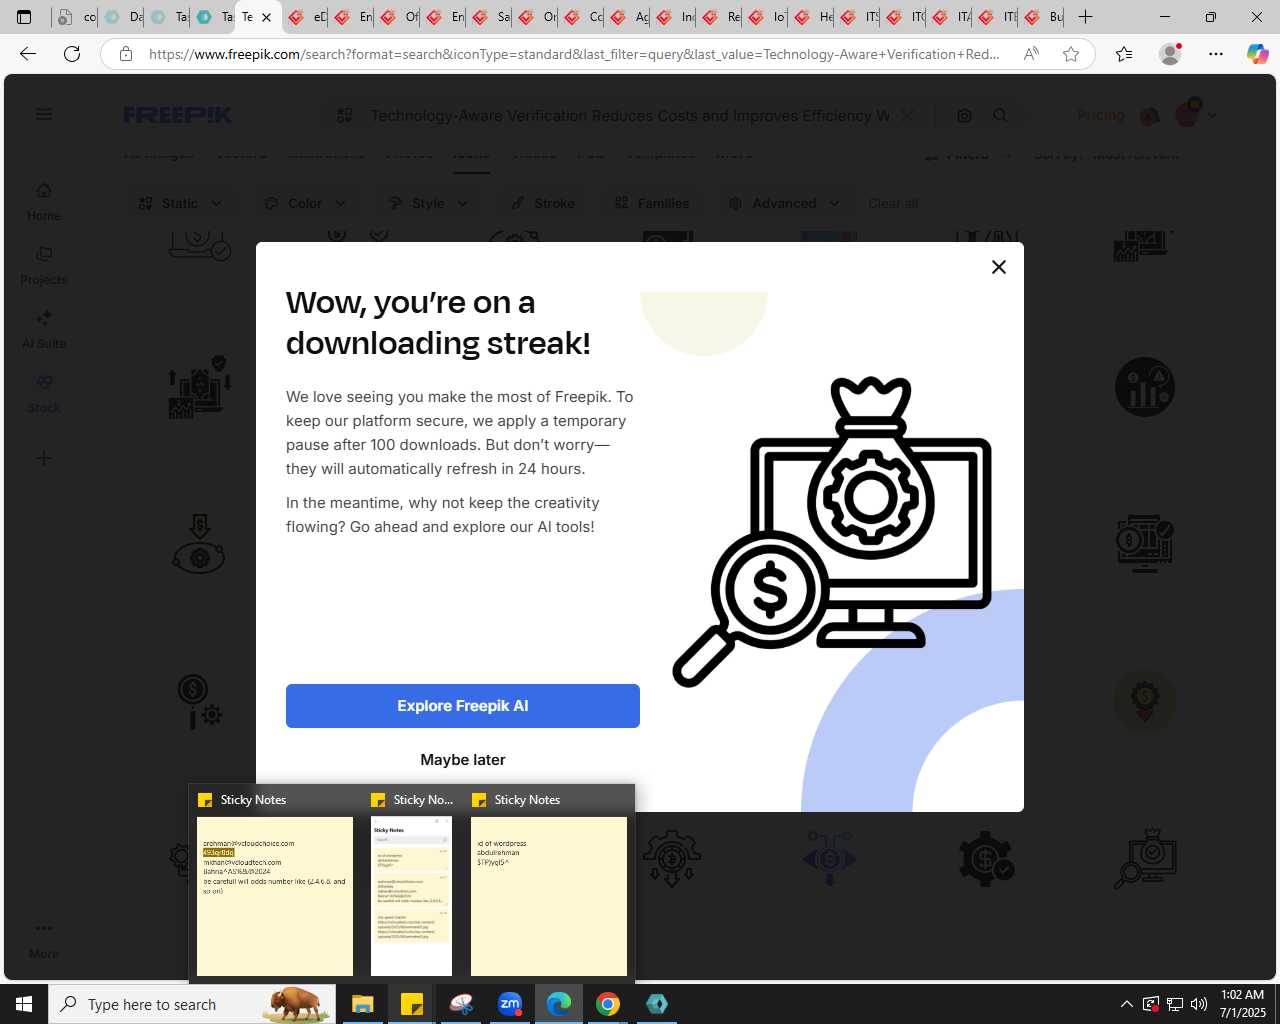
Task: Switch to the 'Bu' browser tab
Action: tap(1042, 17)
